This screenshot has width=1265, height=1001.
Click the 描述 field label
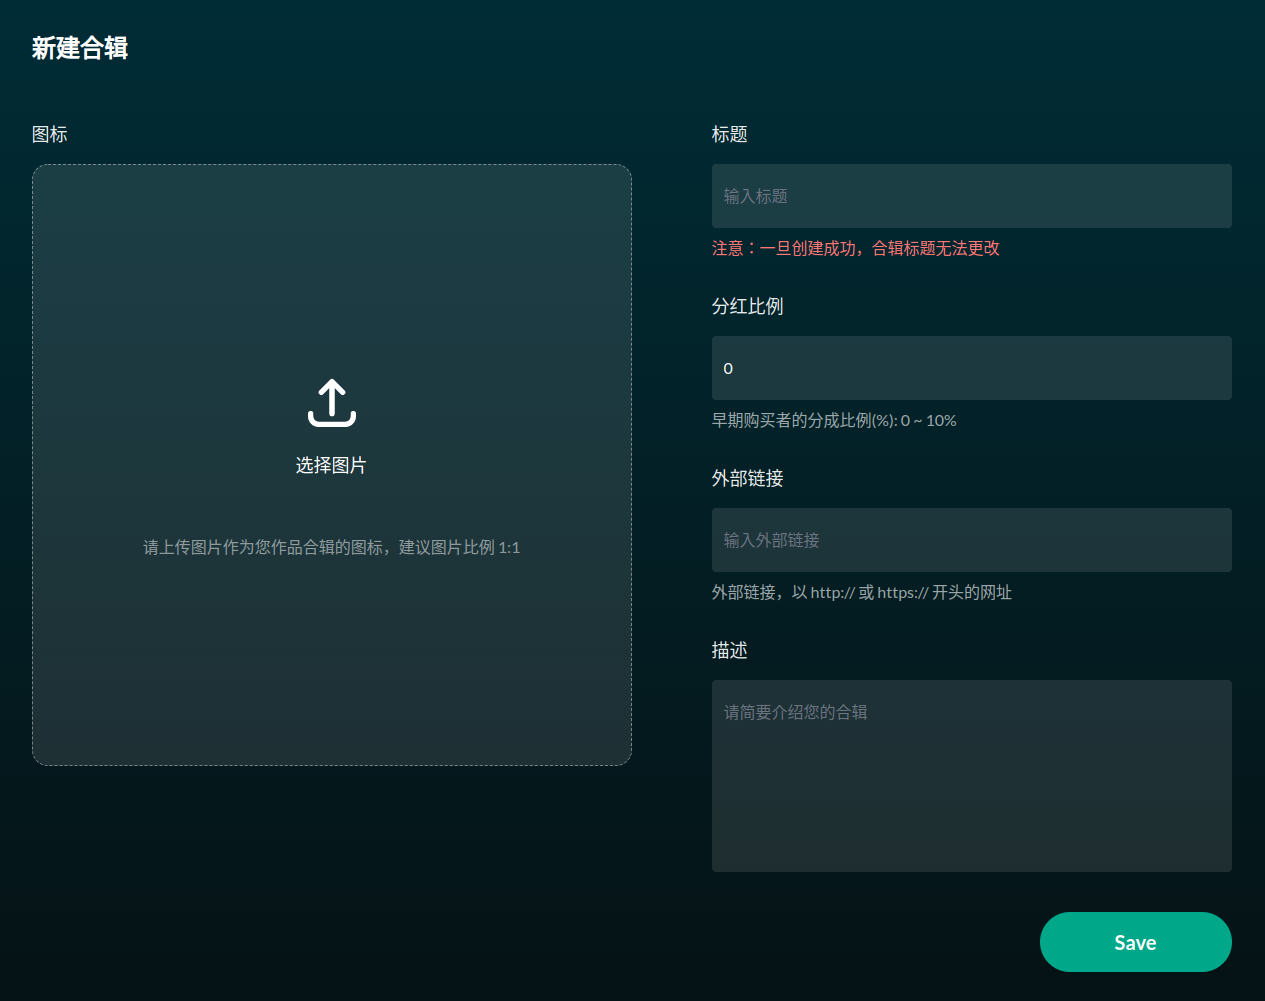(x=729, y=650)
